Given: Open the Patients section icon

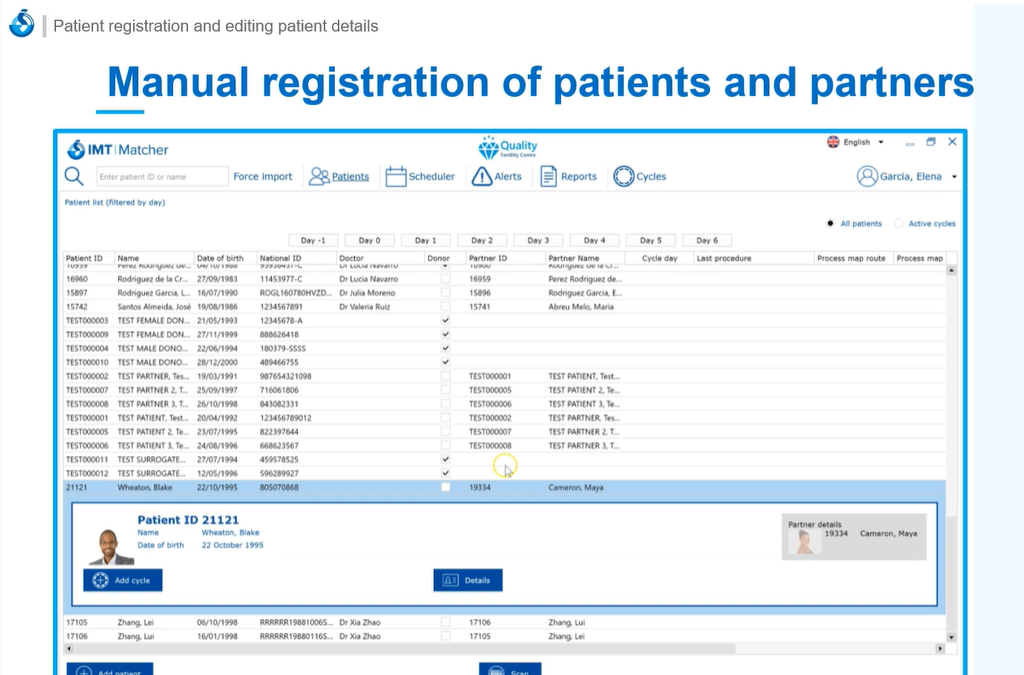Looking at the screenshot, I should [x=319, y=177].
